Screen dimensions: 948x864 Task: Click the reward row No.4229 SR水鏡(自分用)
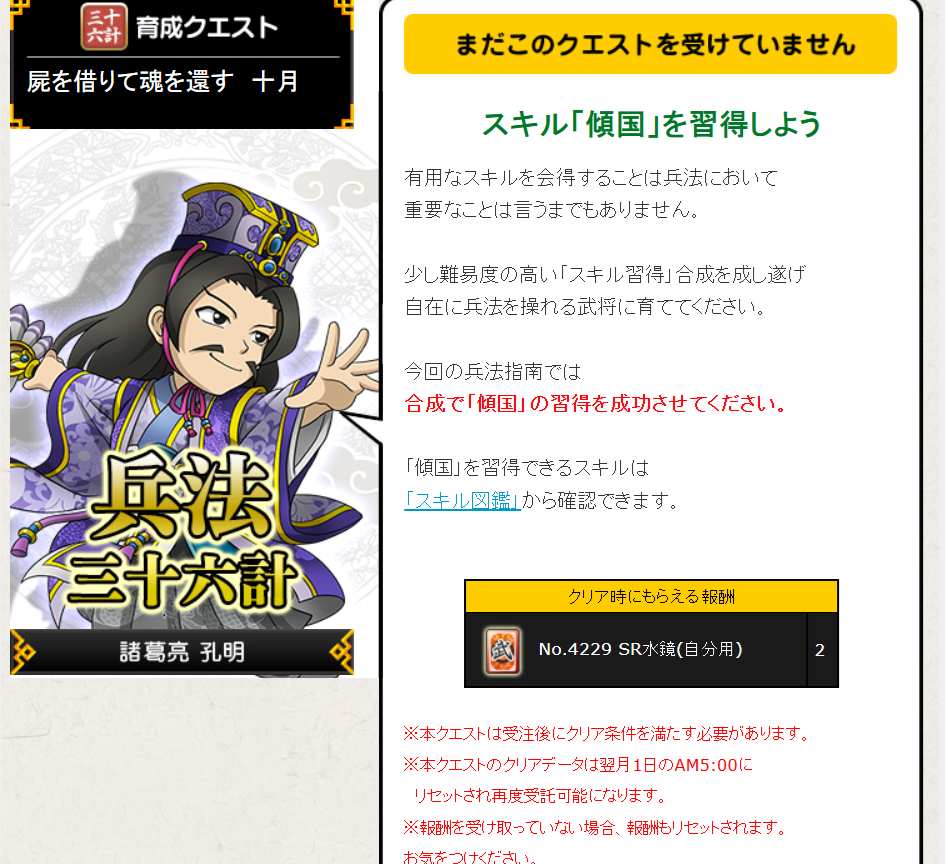pyautogui.click(x=636, y=650)
